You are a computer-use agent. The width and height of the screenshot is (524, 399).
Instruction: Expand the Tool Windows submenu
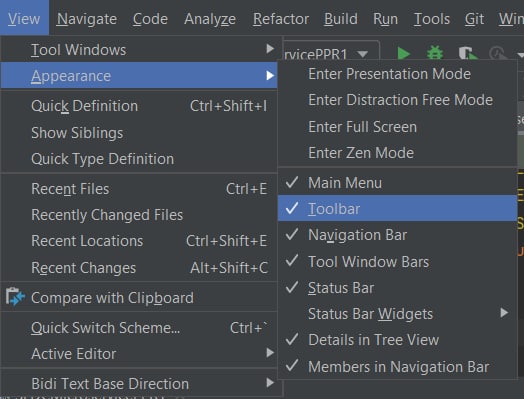[139, 50]
